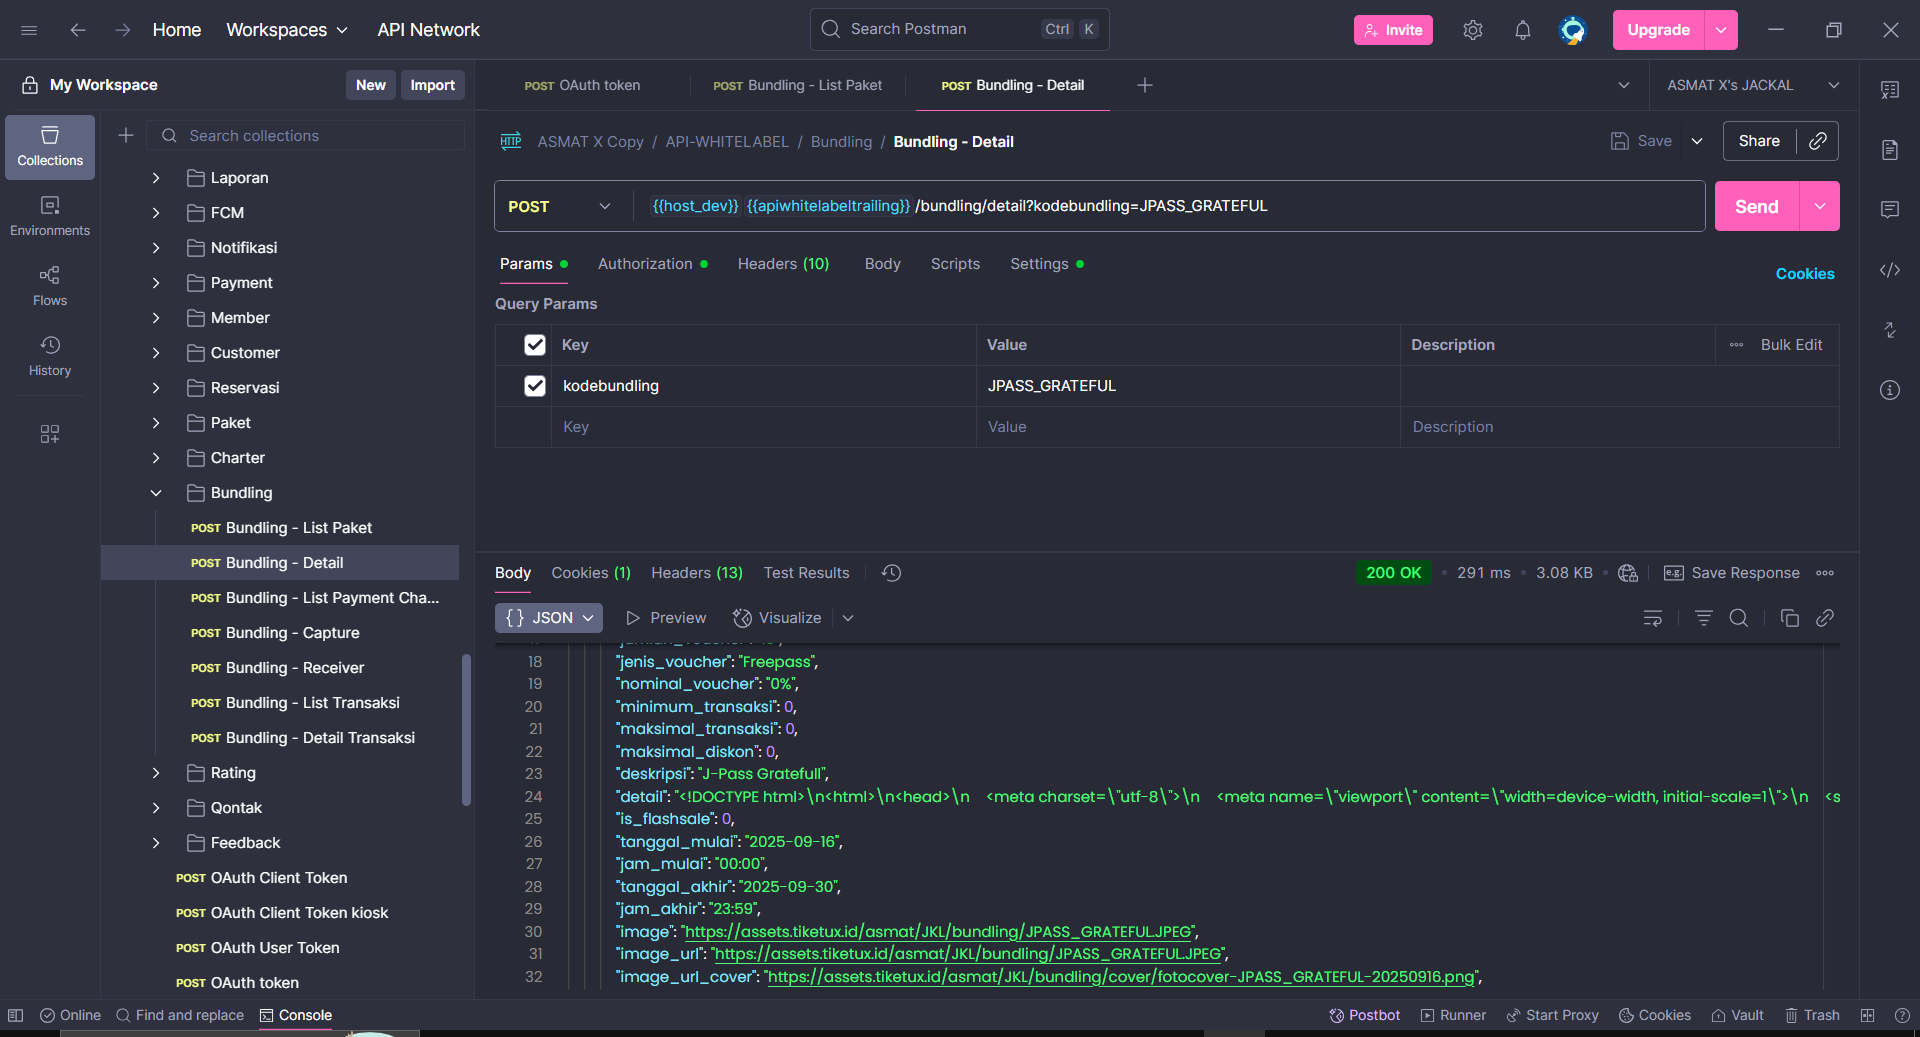
Task: Switch to the Bundling - List Paket tab
Action: click(798, 85)
